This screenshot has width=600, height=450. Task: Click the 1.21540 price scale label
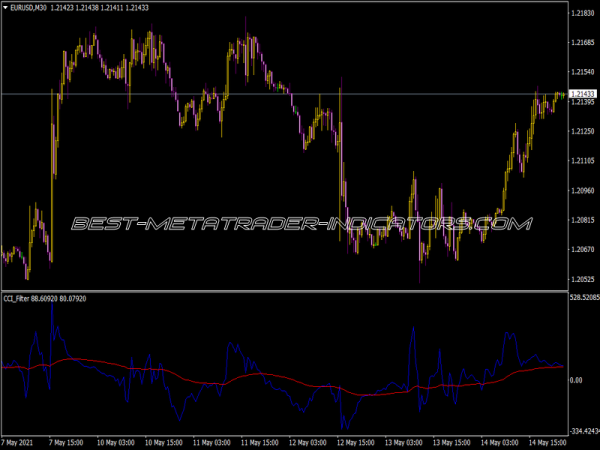click(x=582, y=72)
